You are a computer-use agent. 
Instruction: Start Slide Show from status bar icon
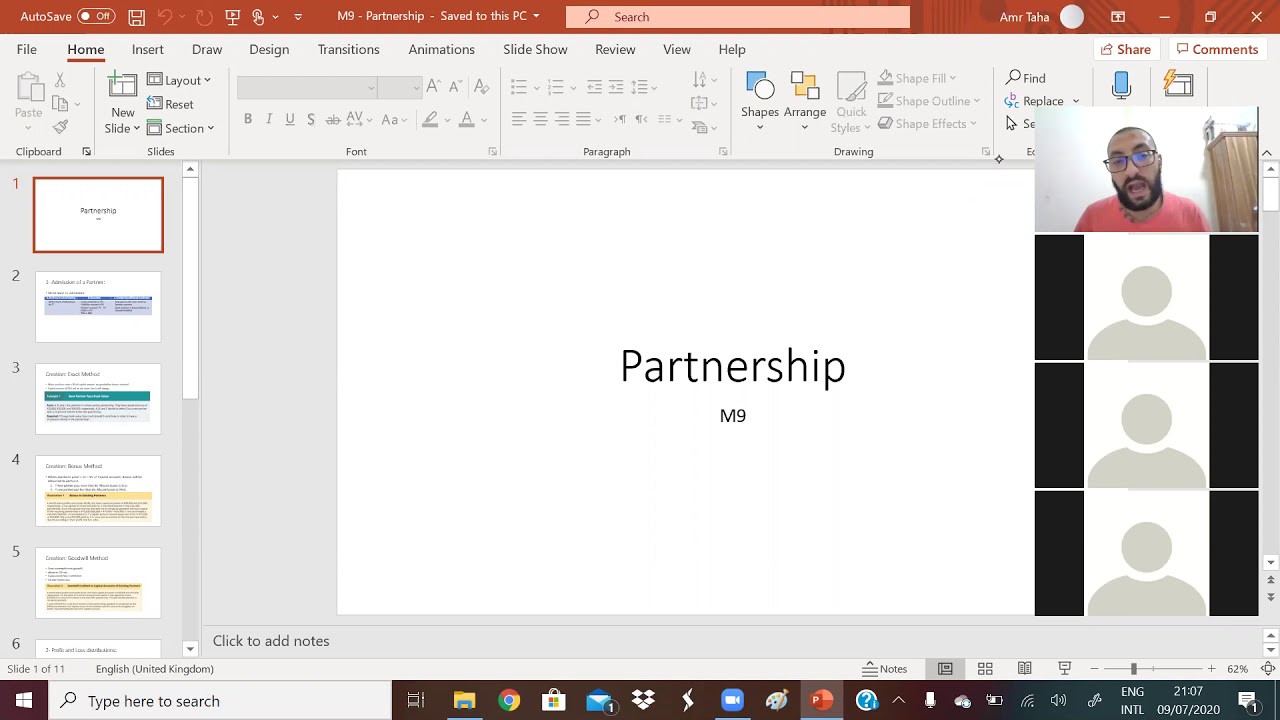pyautogui.click(x=1065, y=669)
